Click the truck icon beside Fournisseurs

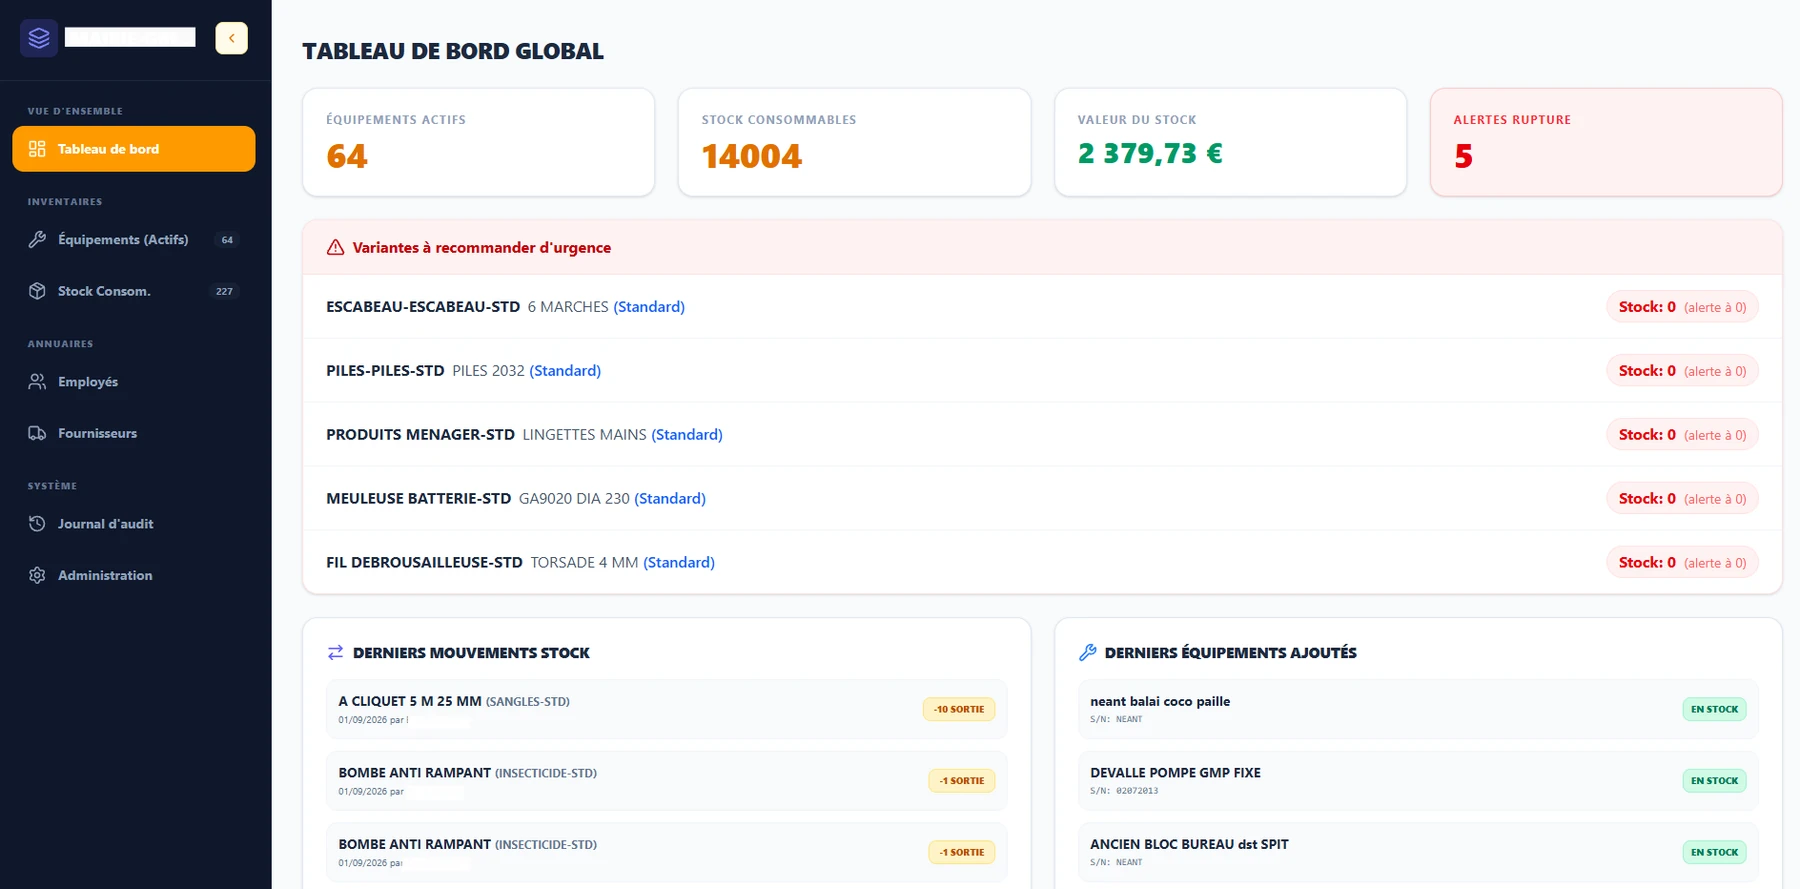pos(37,433)
